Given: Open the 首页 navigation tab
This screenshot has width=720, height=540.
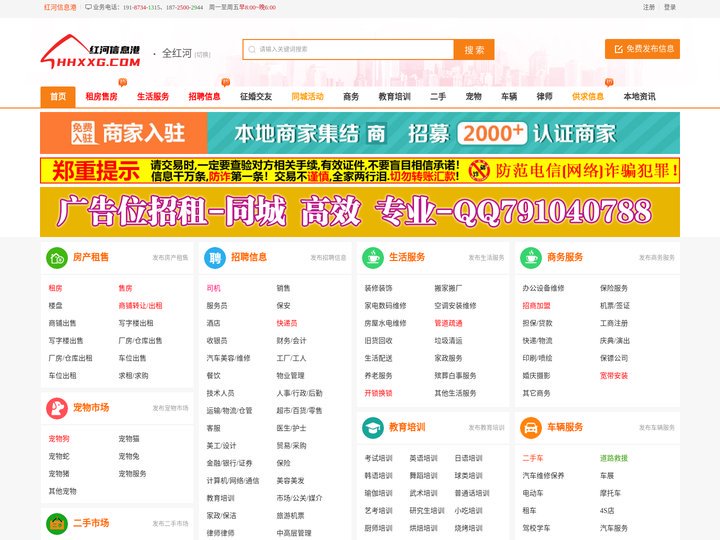Looking at the screenshot, I should [58, 96].
